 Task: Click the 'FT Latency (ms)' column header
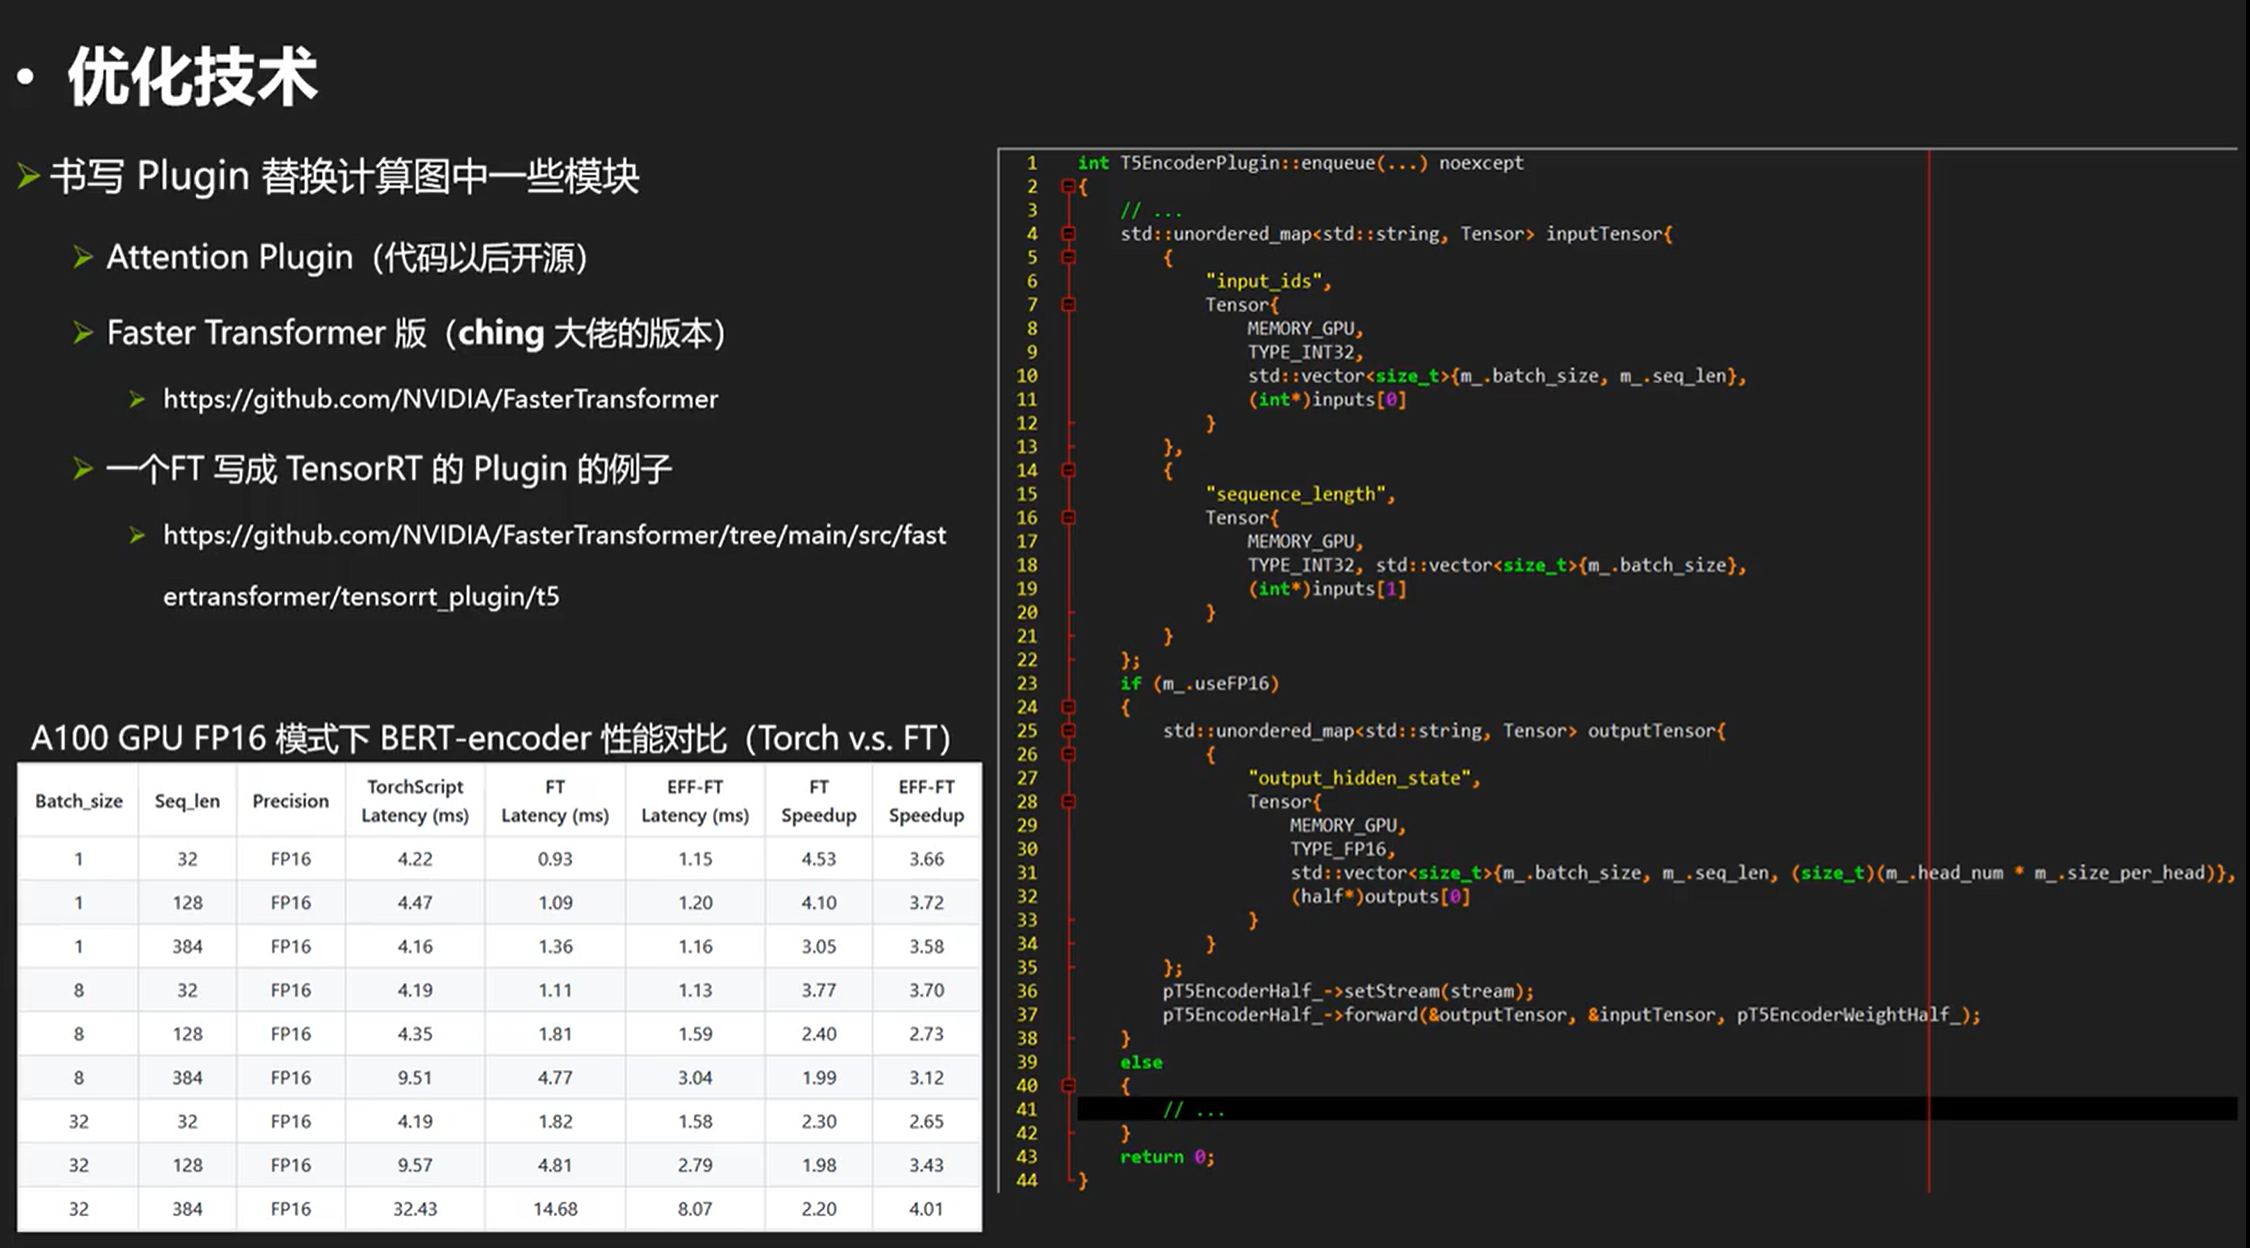point(555,801)
